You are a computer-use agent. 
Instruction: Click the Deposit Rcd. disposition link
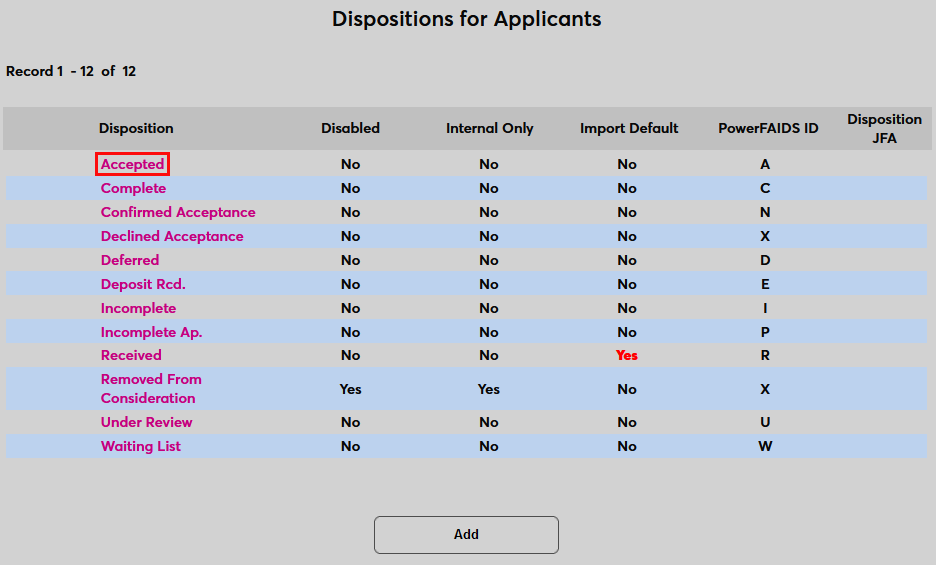[x=143, y=284]
